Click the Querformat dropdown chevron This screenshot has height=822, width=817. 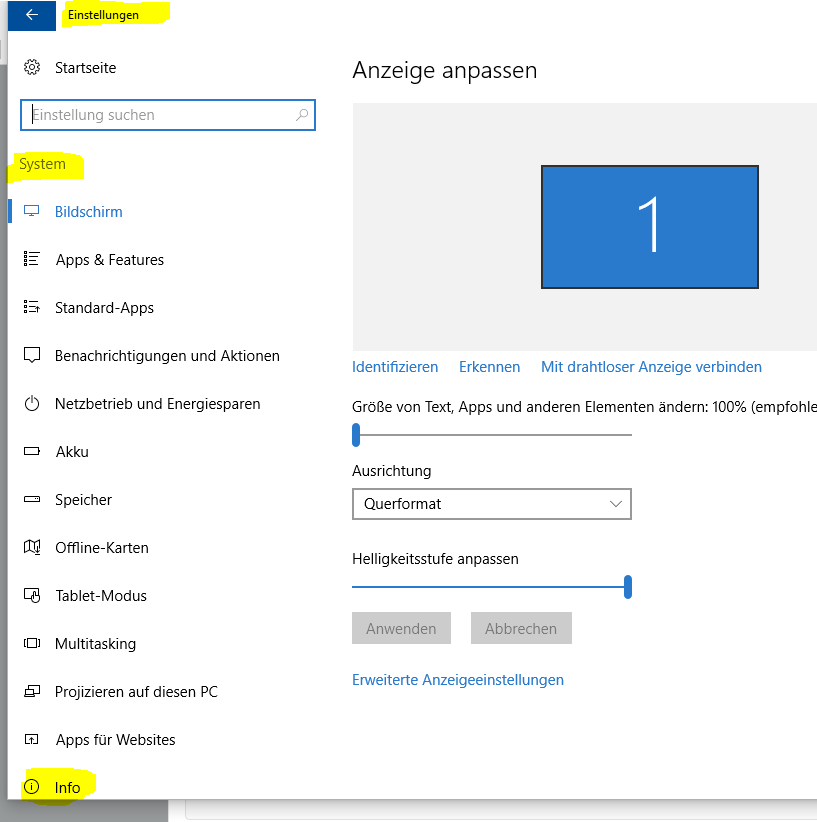pyautogui.click(x=616, y=504)
